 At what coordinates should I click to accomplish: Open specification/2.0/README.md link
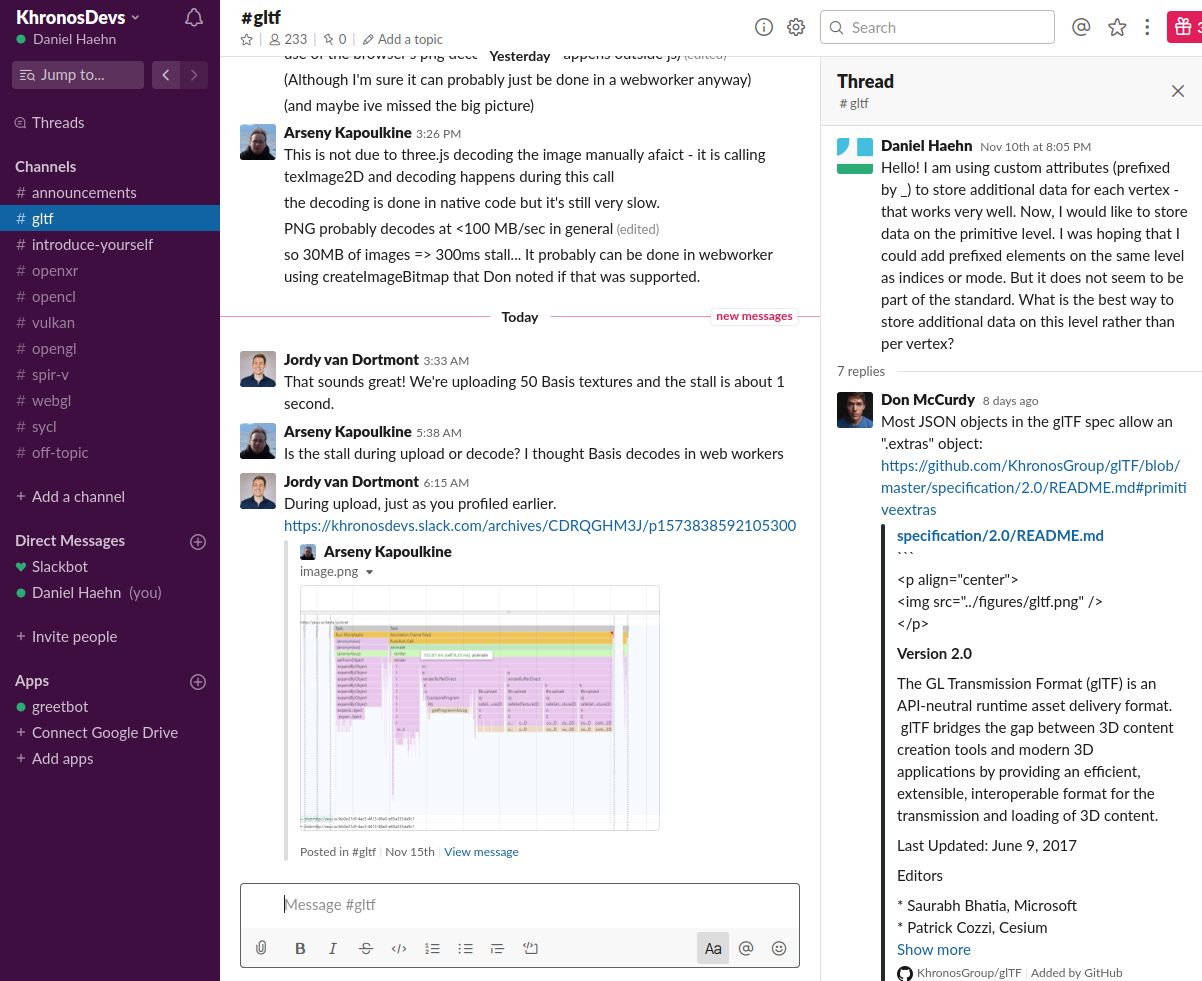point(1000,535)
